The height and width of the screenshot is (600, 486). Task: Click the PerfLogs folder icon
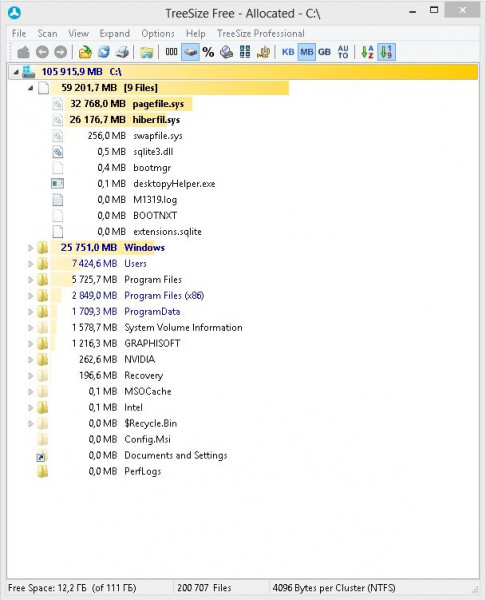click(43, 471)
